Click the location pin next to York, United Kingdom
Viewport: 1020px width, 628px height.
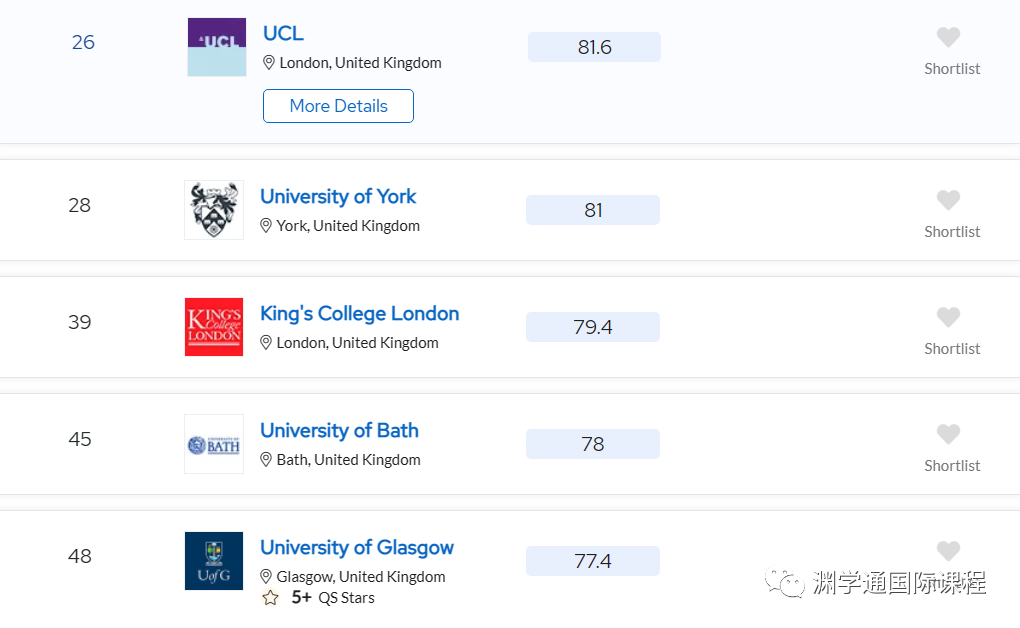[265, 226]
